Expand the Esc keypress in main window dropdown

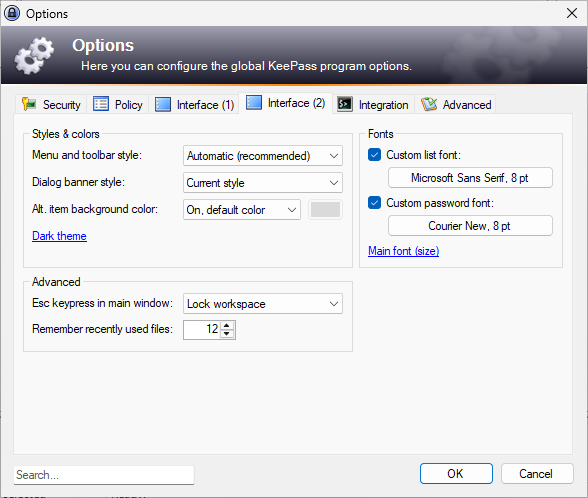click(x=262, y=304)
